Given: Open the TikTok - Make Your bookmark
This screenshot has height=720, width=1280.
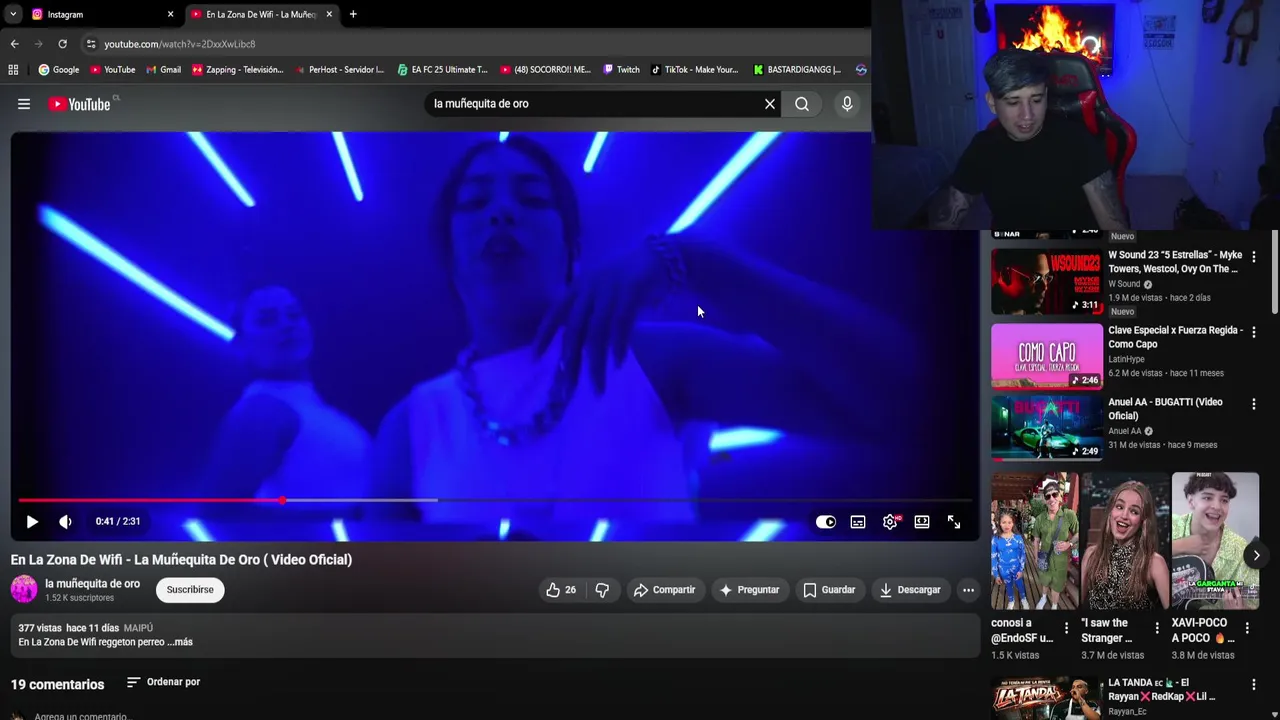Looking at the screenshot, I should pyautogui.click(x=695, y=70).
